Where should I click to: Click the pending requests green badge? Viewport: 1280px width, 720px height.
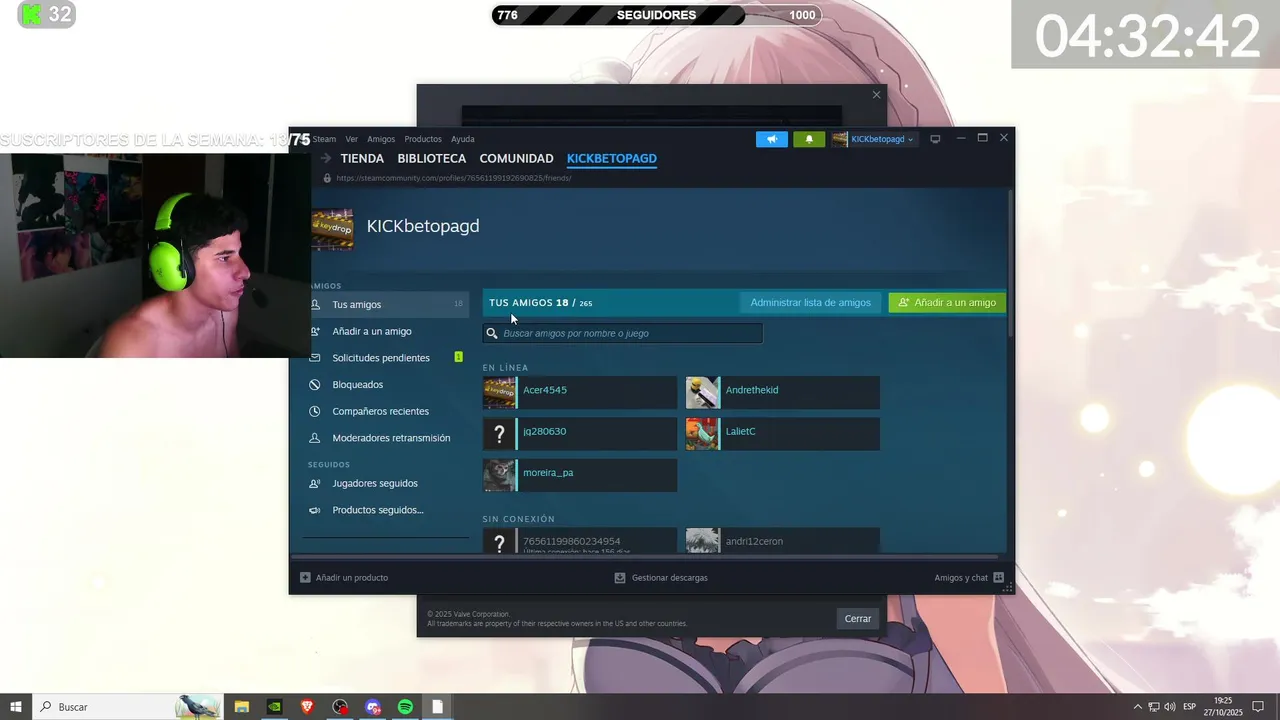pyautogui.click(x=458, y=357)
